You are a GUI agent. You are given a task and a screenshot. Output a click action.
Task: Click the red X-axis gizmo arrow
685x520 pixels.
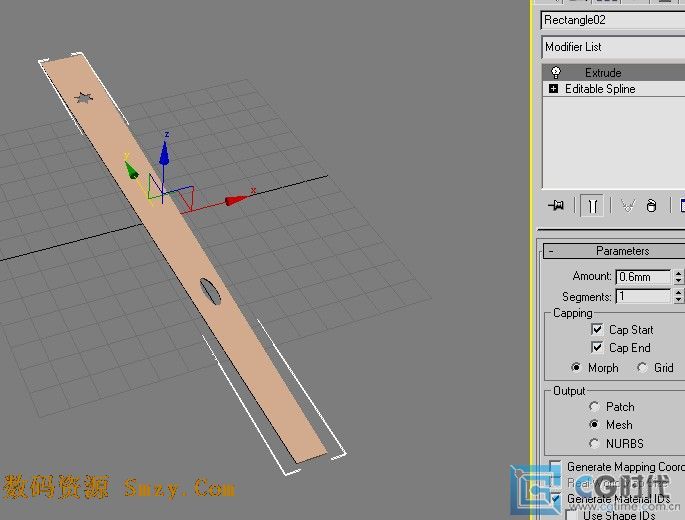(x=236, y=200)
